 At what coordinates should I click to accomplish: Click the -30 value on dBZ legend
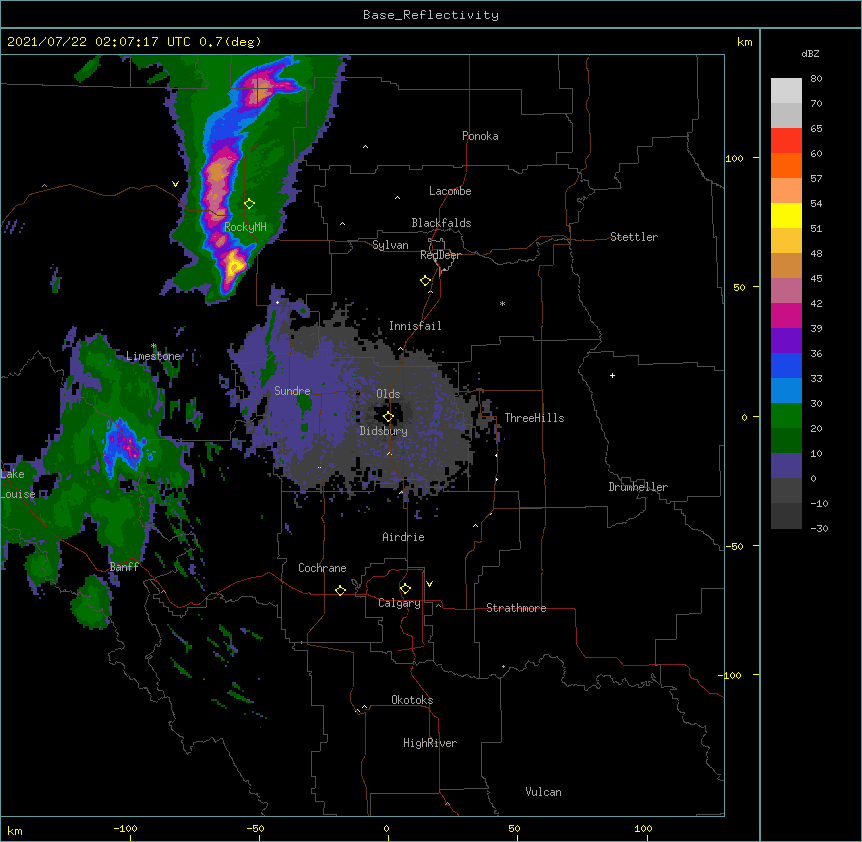pyautogui.click(x=819, y=528)
